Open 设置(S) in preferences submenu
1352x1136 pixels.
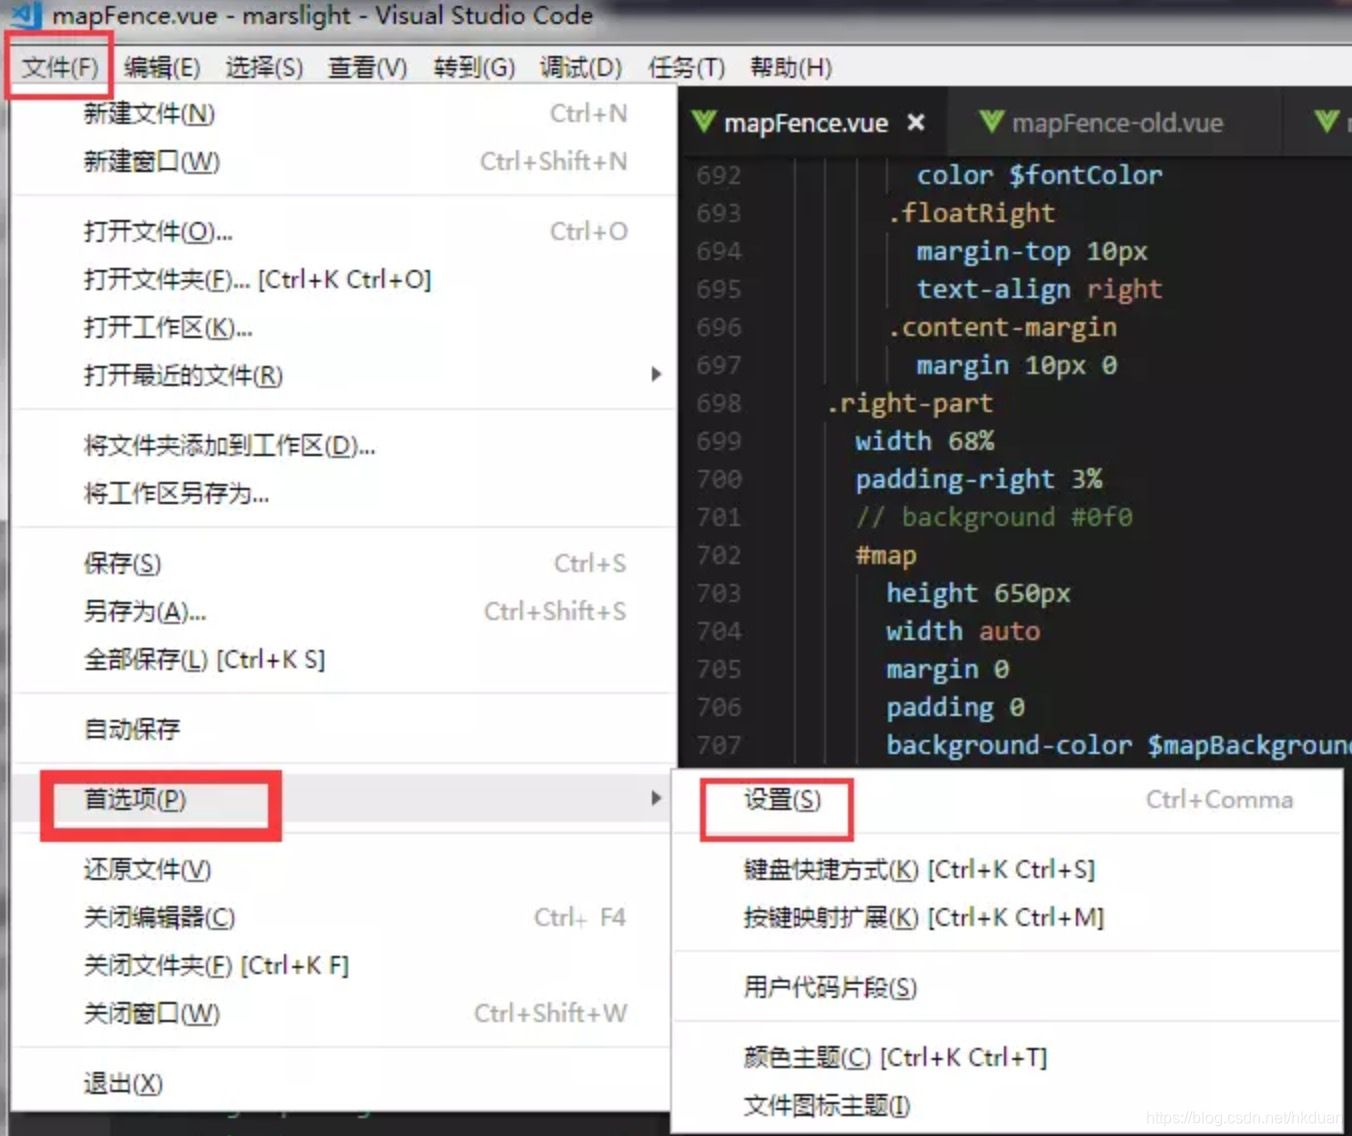pos(1007,800)
